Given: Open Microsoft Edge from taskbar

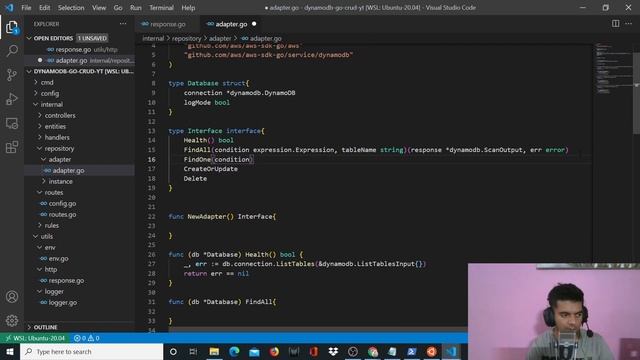Looking at the screenshot, I should (x=234, y=351).
